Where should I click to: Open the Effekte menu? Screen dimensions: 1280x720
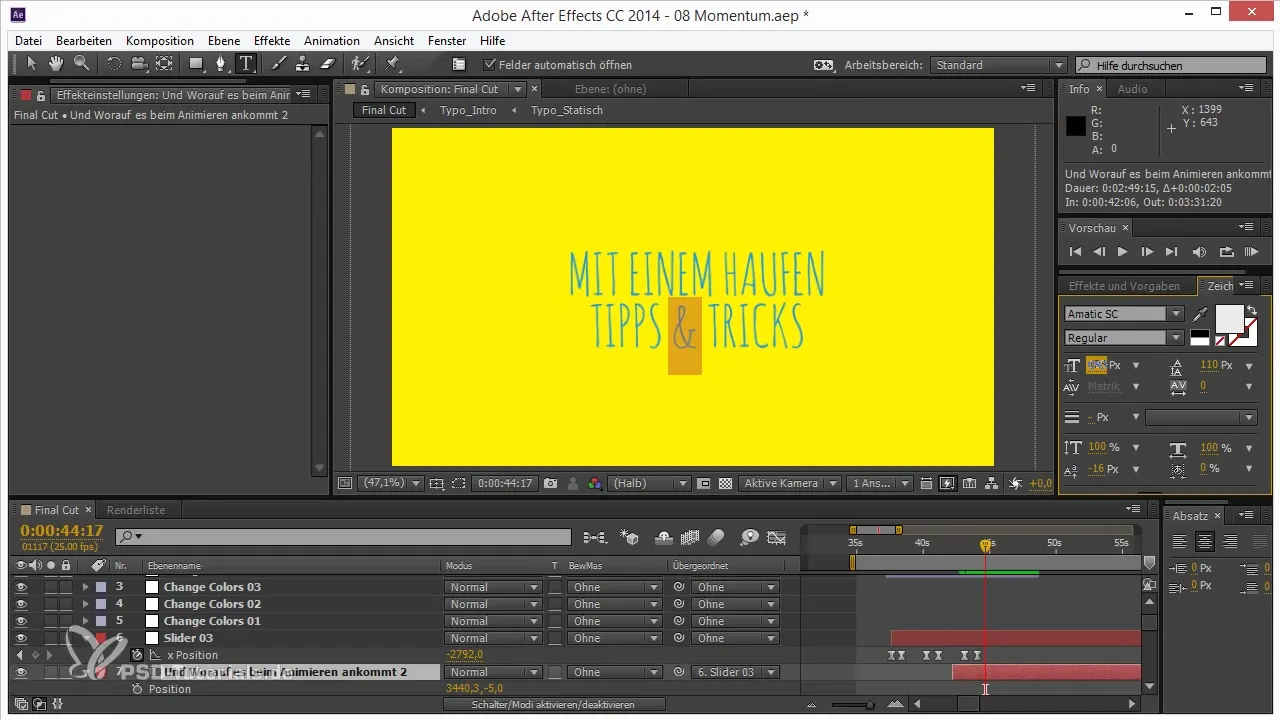point(272,41)
